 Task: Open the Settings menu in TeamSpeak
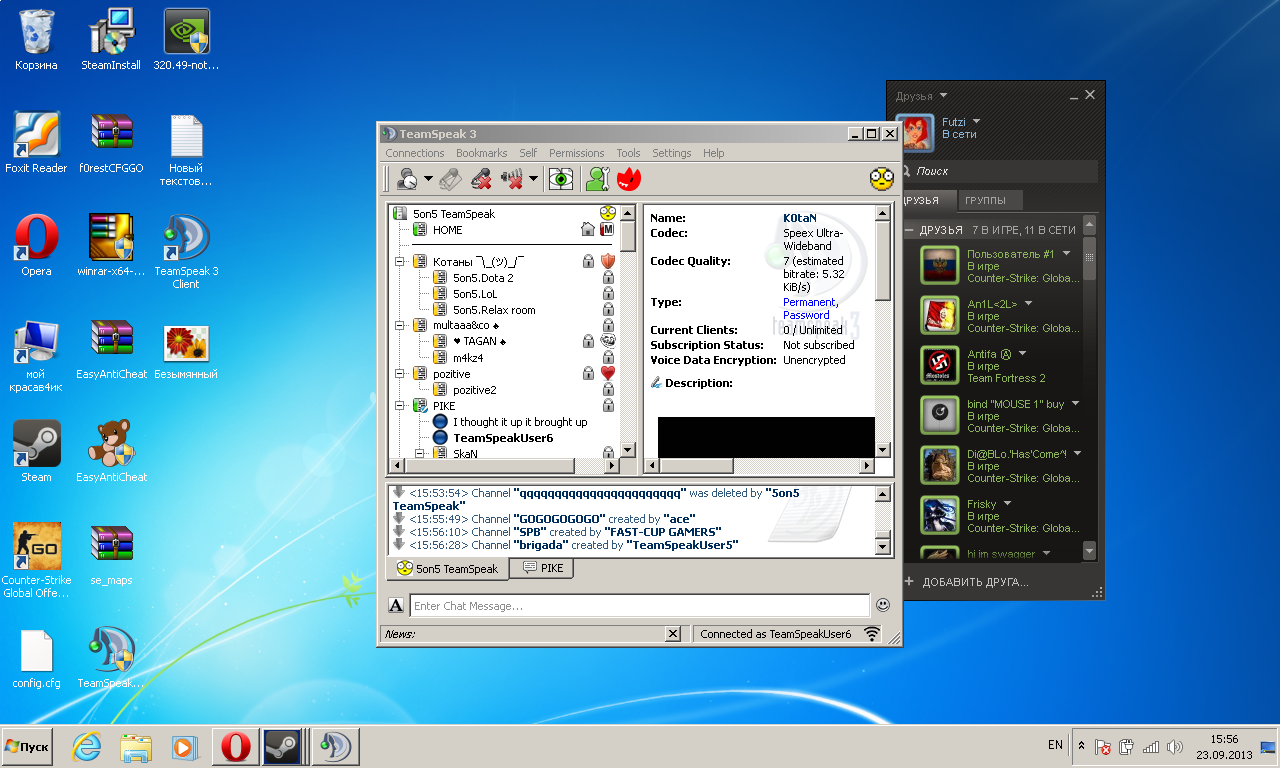click(x=672, y=153)
